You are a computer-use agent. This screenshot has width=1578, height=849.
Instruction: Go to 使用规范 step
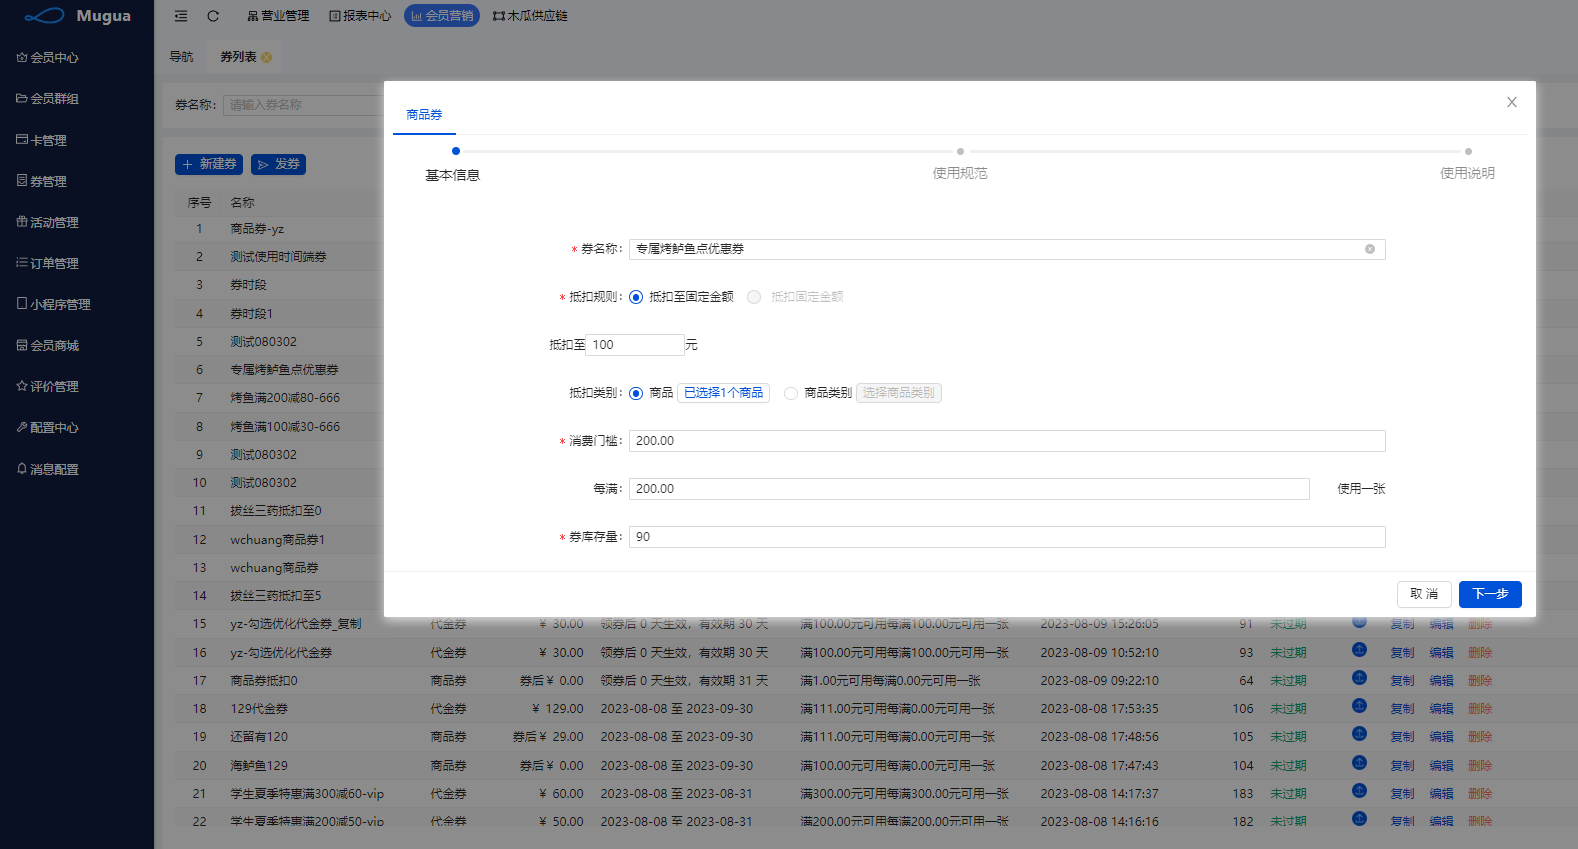pyautogui.click(x=960, y=173)
